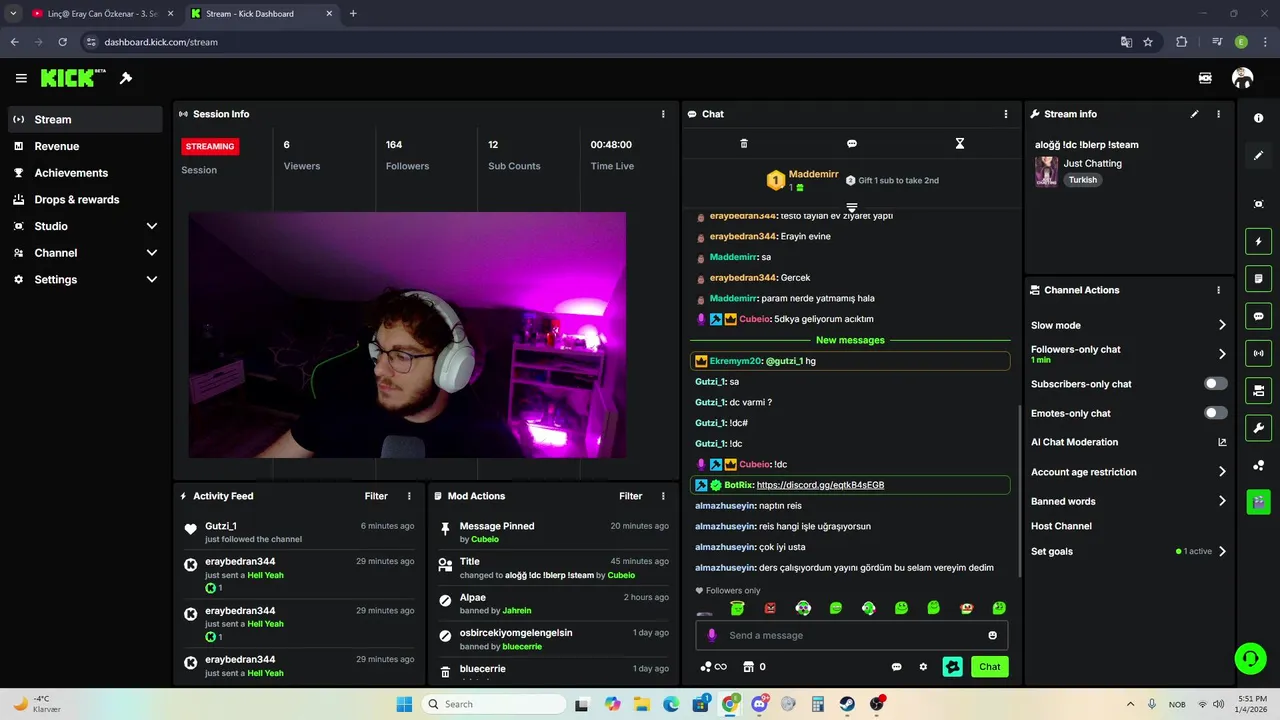
Task: Toggle Subscribers-only chat switch
Action: (x=1216, y=384)
